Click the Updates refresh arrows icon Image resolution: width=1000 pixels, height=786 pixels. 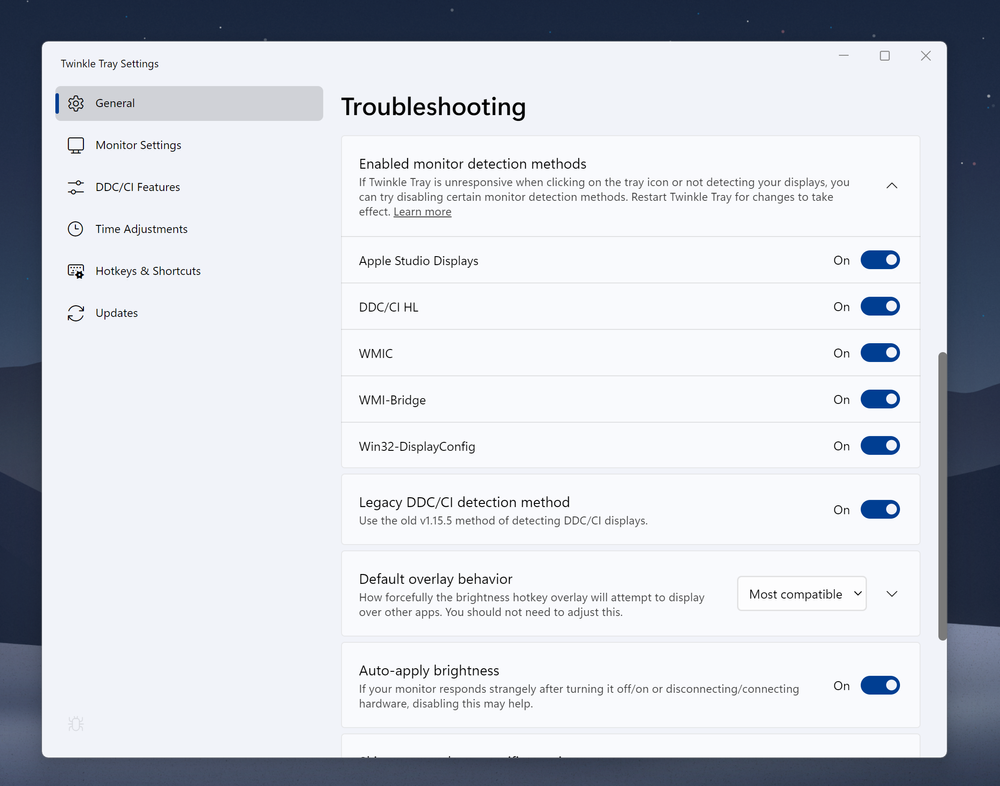76,313
